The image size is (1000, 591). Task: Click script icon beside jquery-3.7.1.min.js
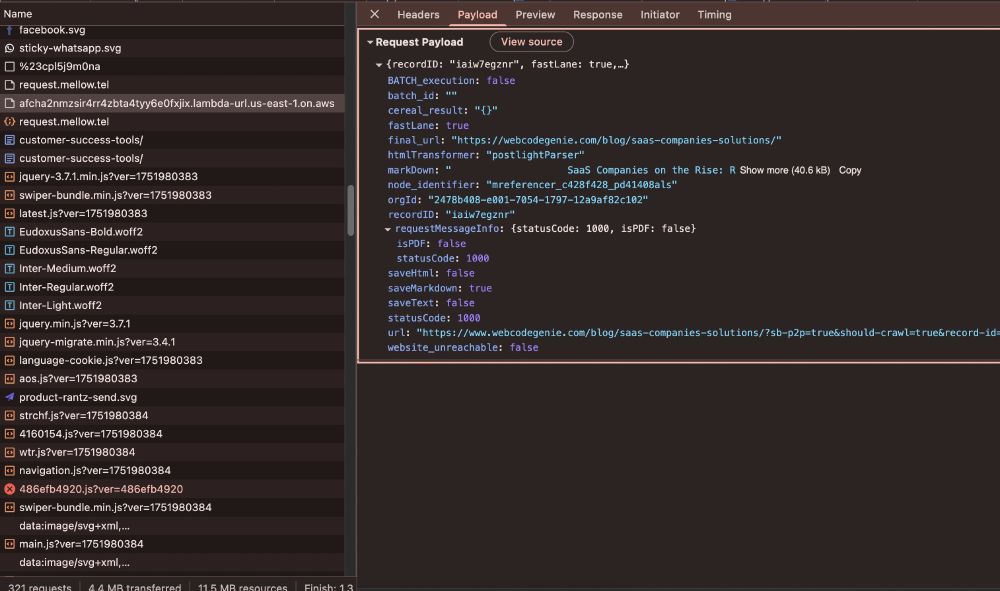click(10, 177)
